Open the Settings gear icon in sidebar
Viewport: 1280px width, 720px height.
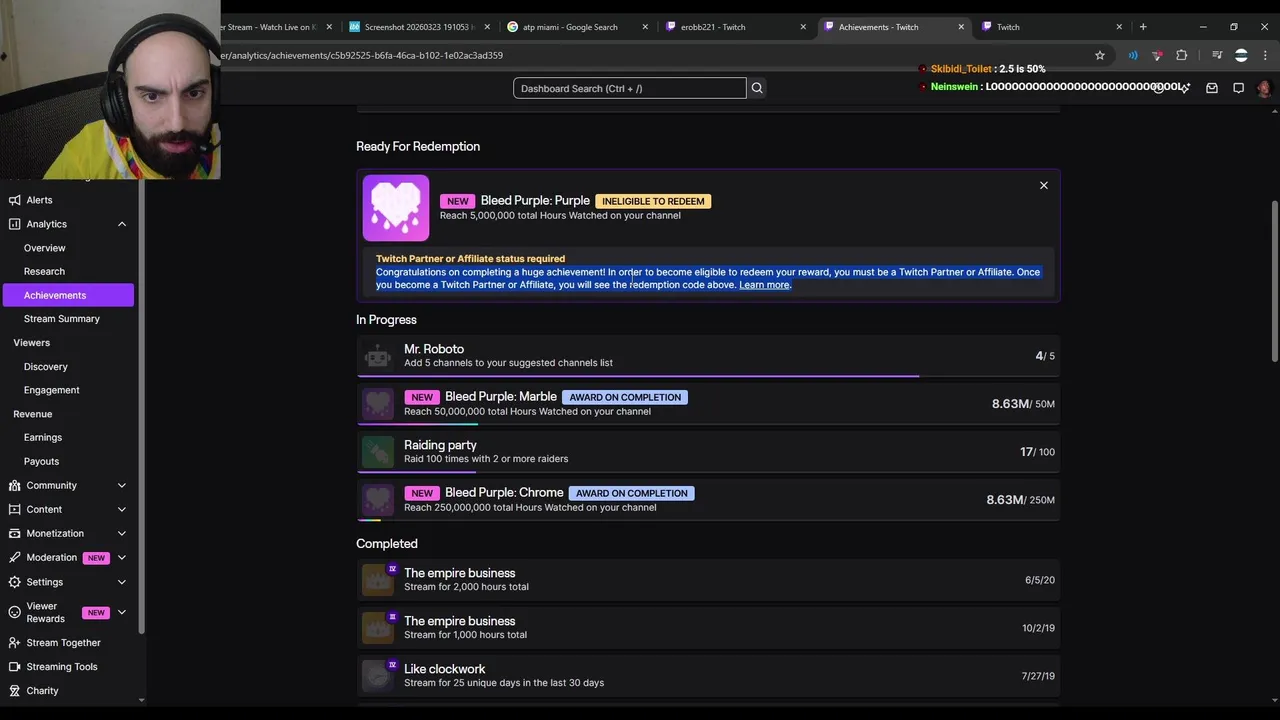(14, 582)
